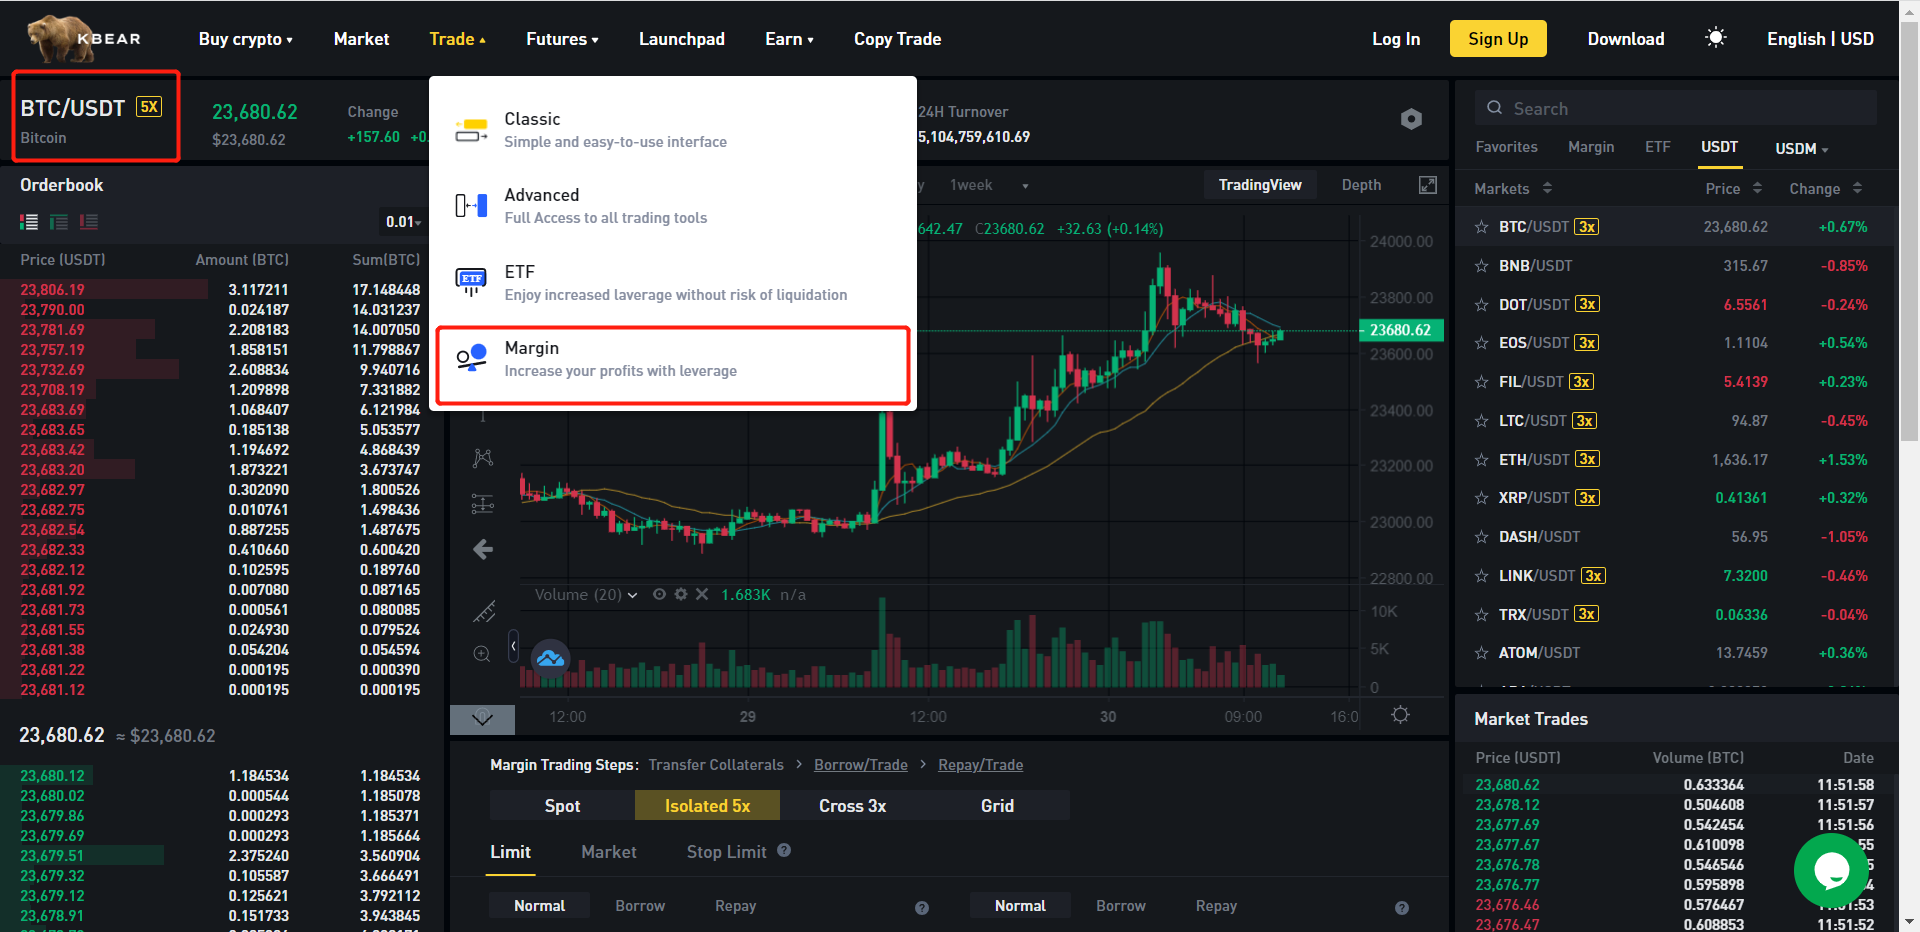Select the chart pattern drawing tool
Viewport: 1920px width, 932px height.
click(483, 458)
